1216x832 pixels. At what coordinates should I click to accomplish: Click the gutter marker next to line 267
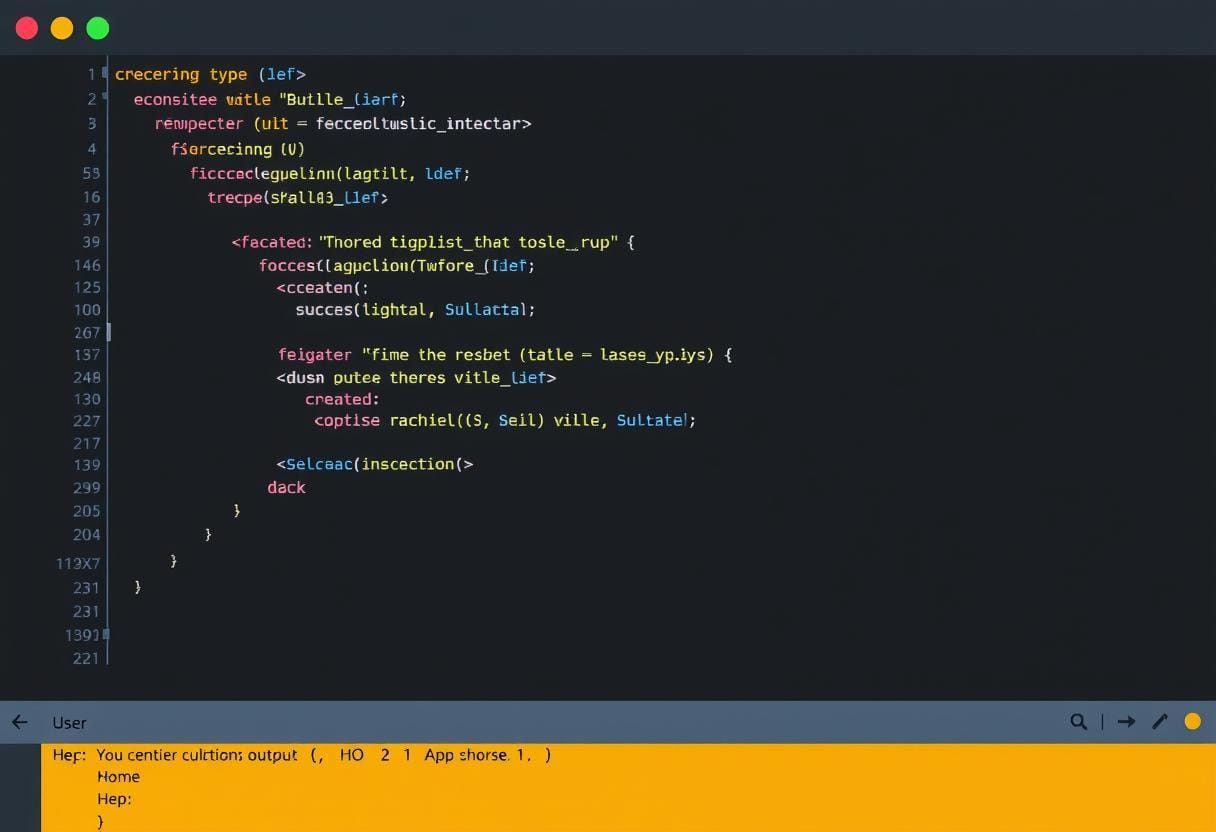(x=108, y=332)
